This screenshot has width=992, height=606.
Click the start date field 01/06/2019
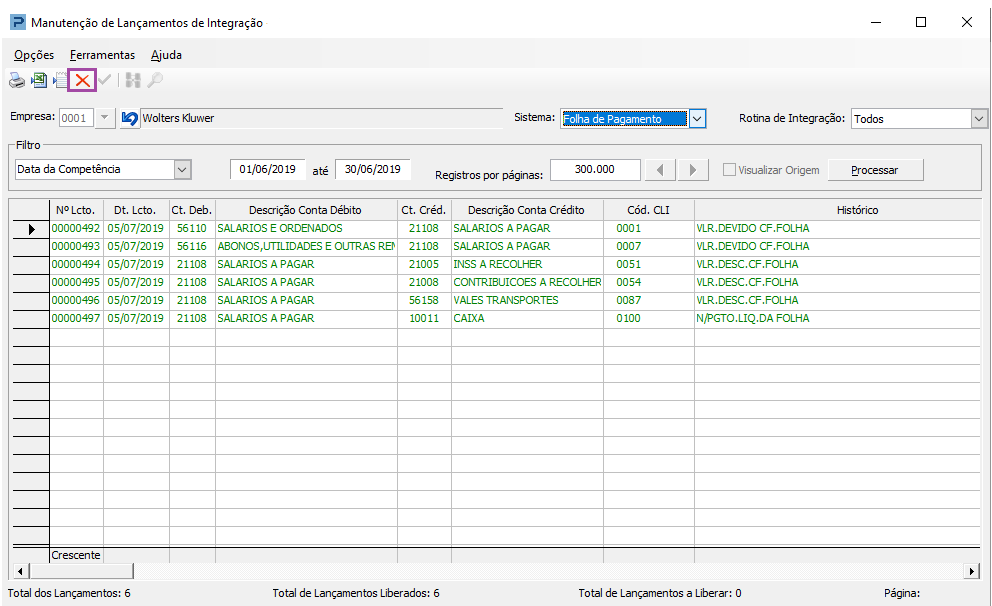coord(268,169)
